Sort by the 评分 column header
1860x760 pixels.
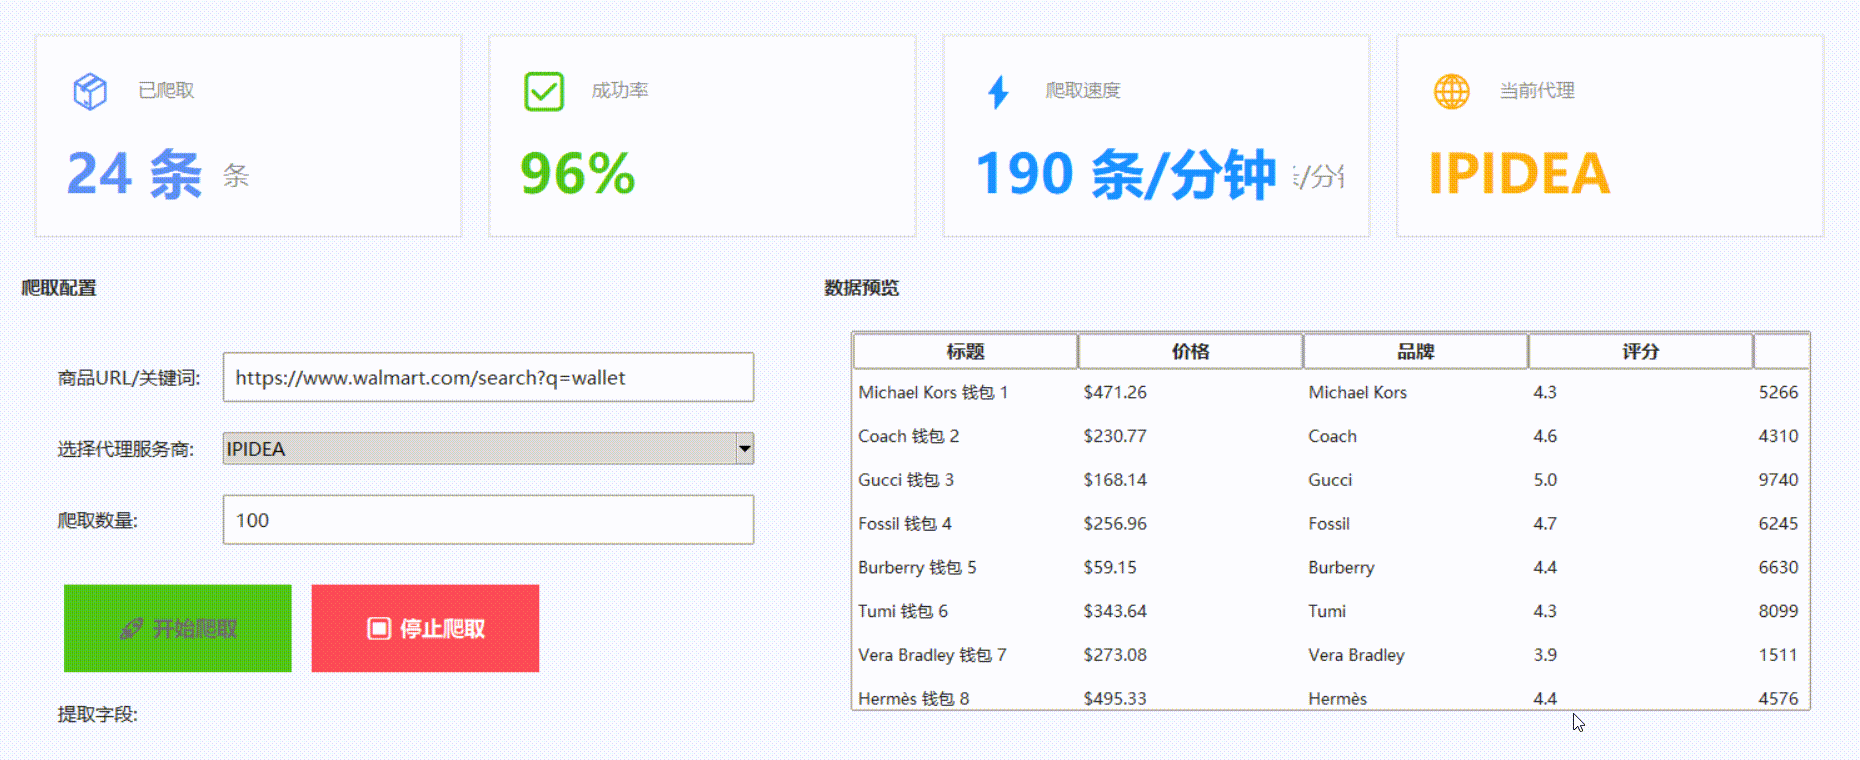pos(1640,351)
